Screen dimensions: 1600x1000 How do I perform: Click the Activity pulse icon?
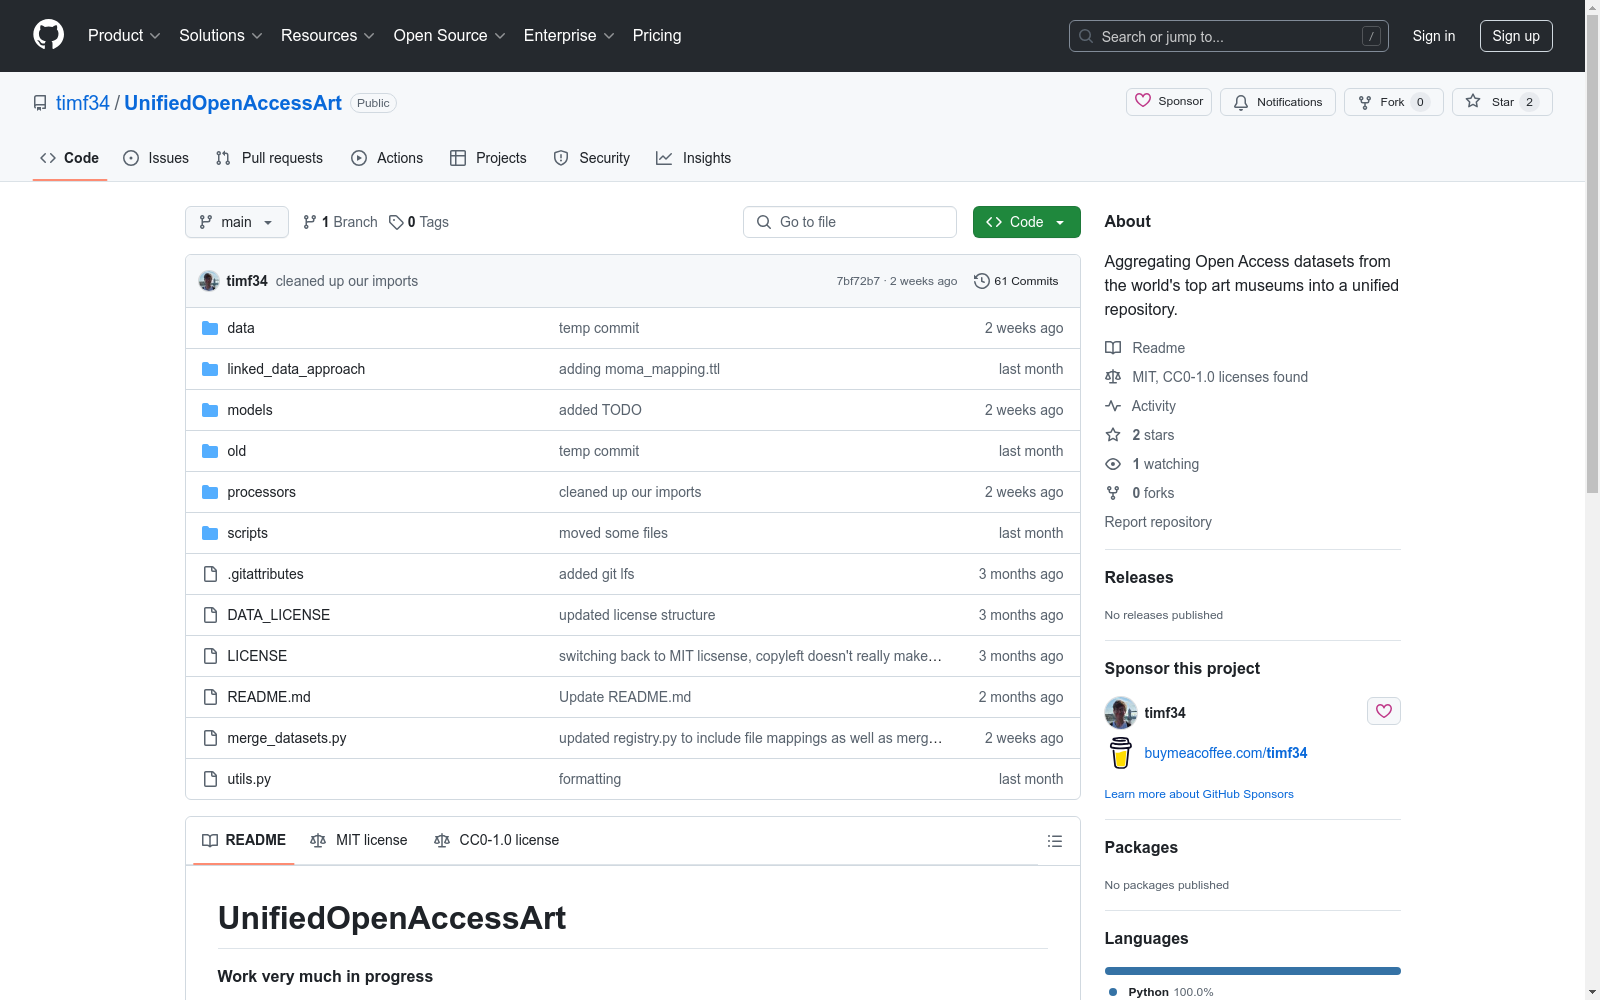pyautogui.click(x=1113, y=406)
